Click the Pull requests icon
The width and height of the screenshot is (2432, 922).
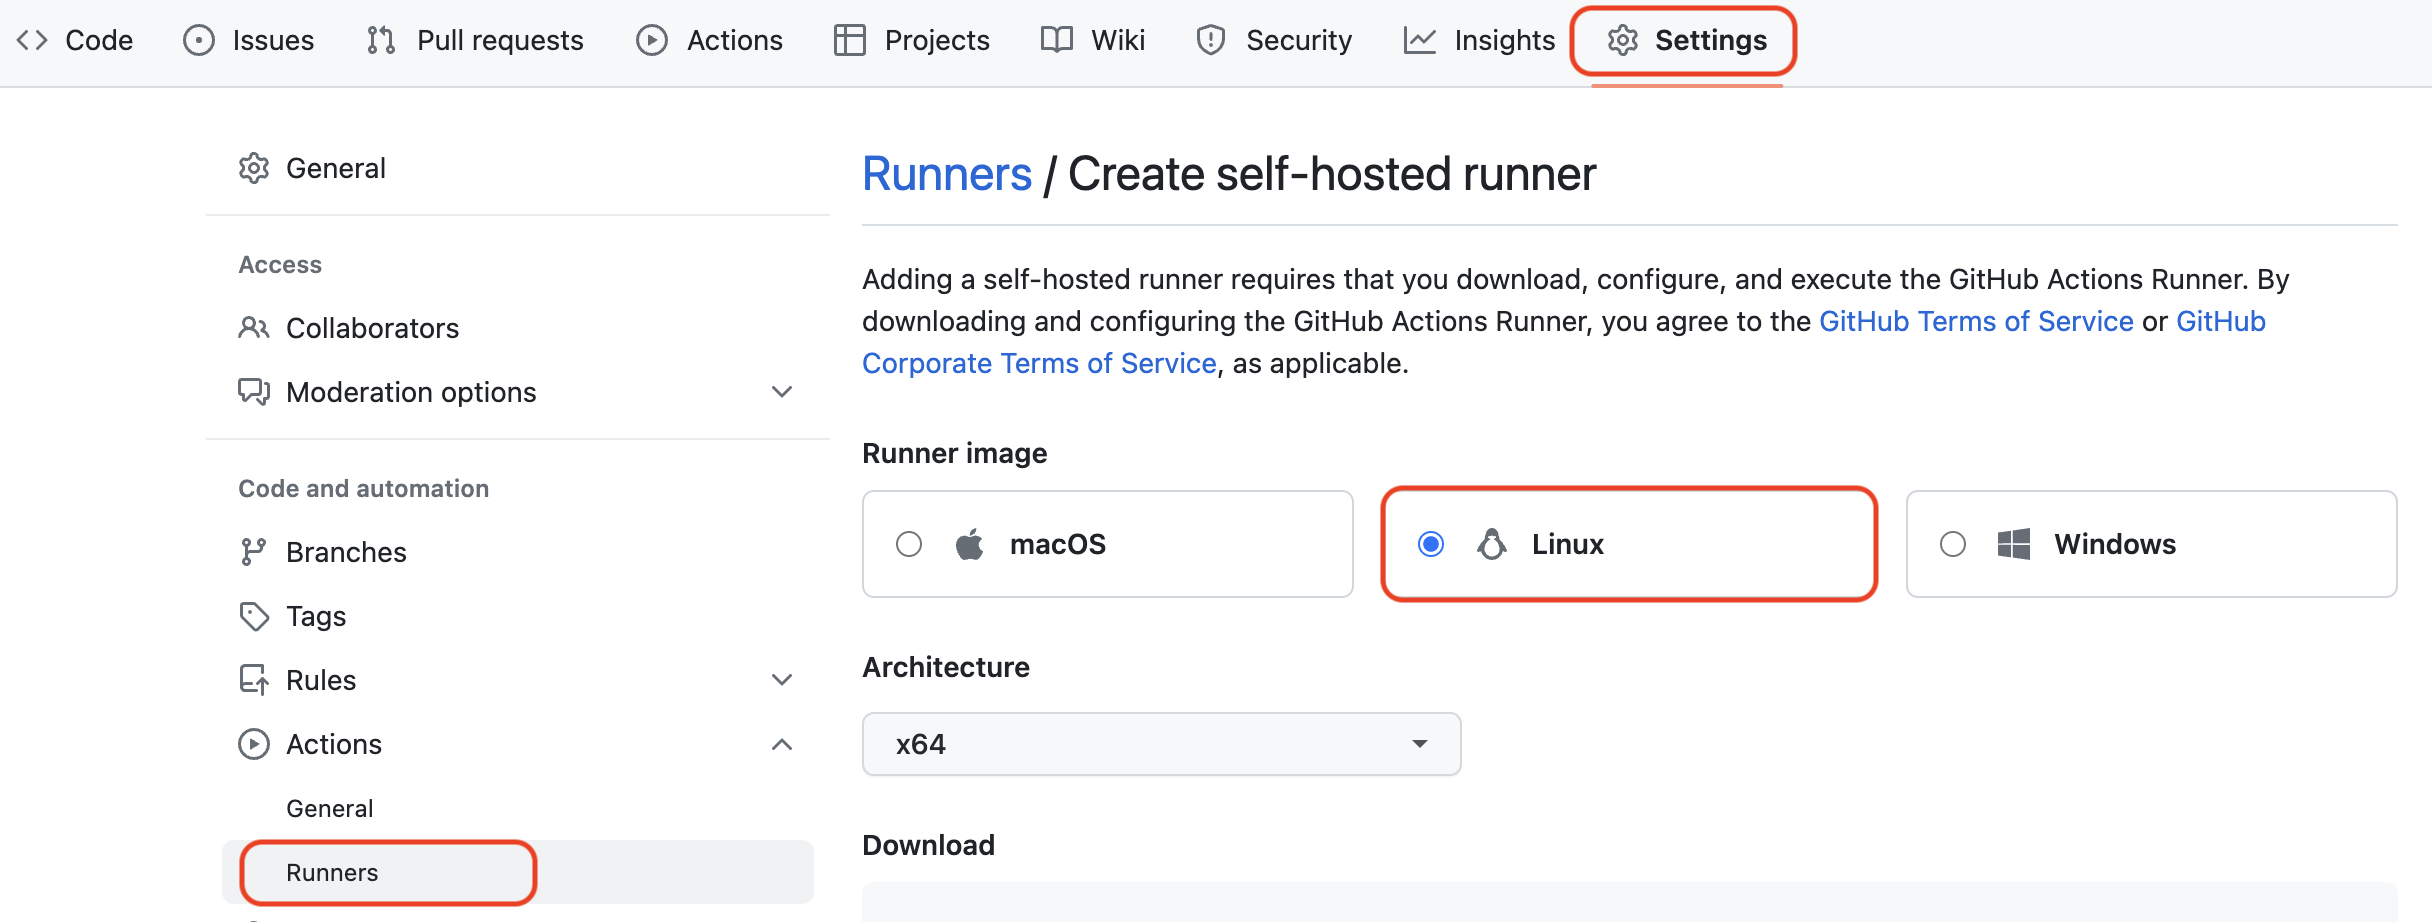(x=381, y=40)
